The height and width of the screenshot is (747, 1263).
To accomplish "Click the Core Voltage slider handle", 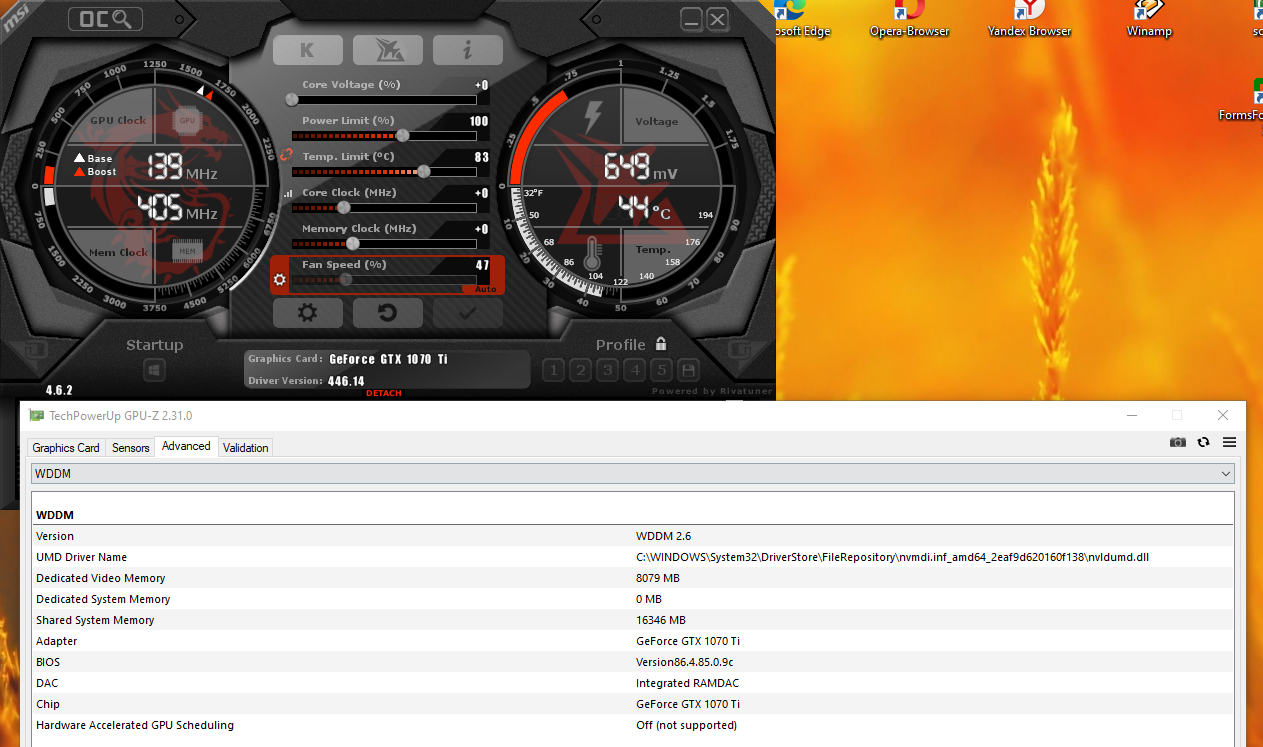I will click(292, 99).
